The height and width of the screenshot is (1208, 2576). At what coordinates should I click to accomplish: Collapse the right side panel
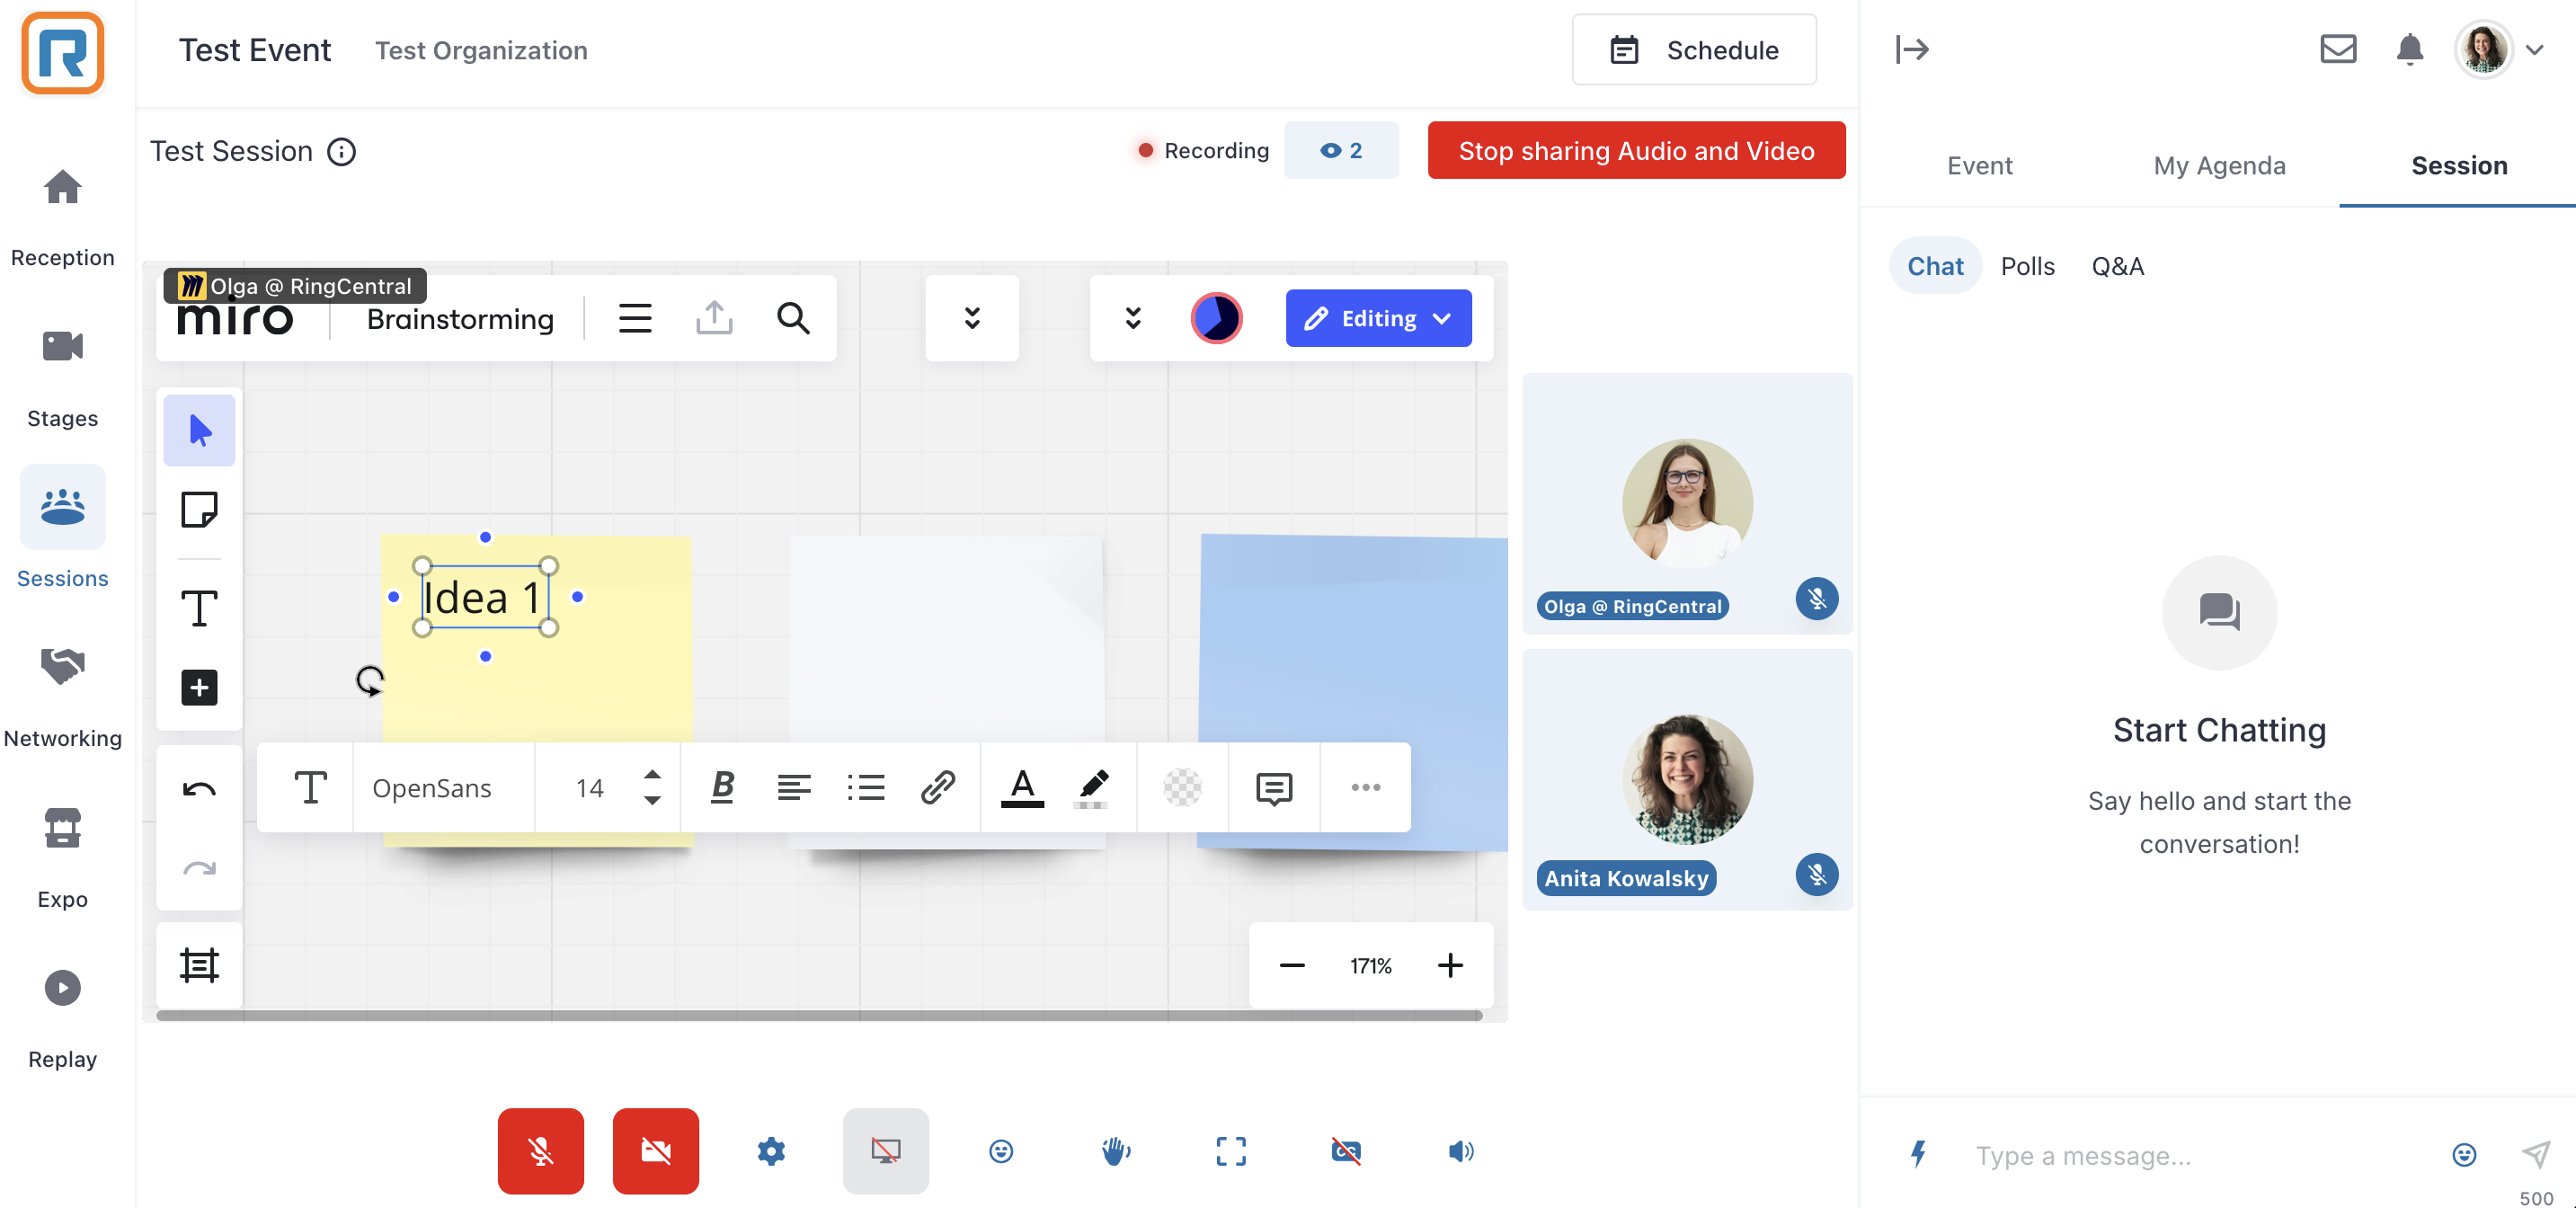(x=1912, y=49)
